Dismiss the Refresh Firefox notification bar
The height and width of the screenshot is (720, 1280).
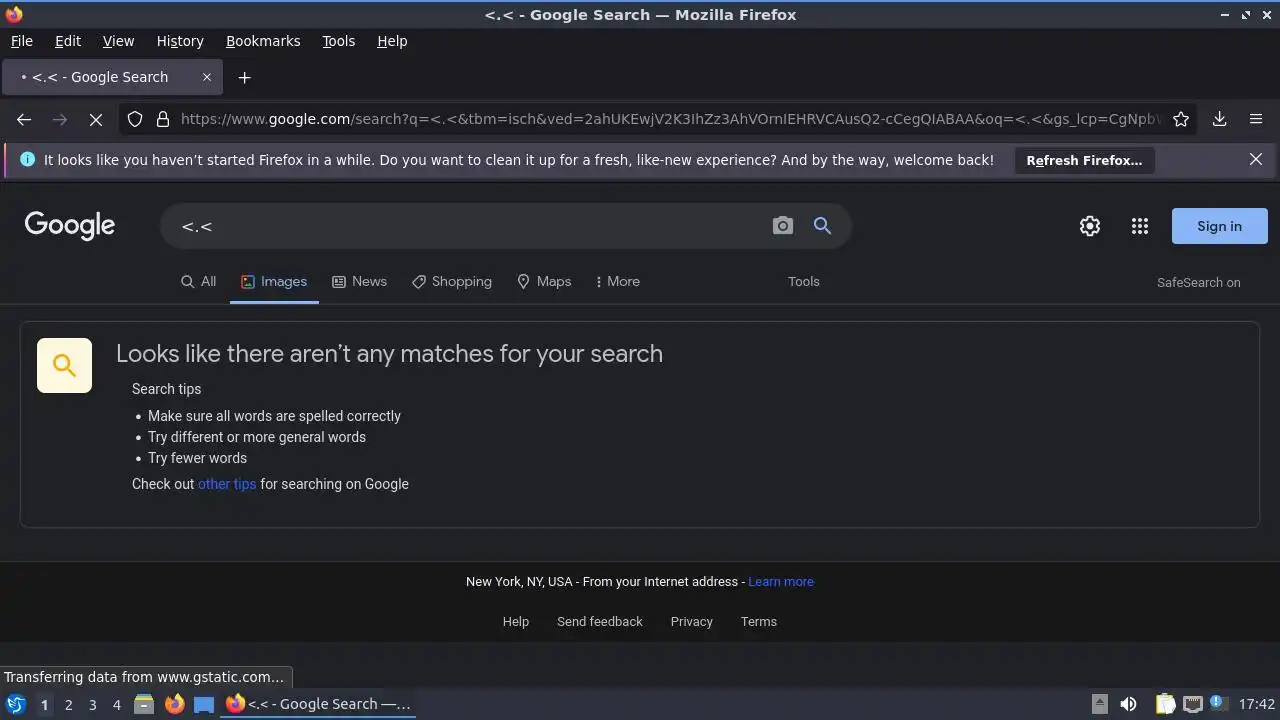(1256, 159)
